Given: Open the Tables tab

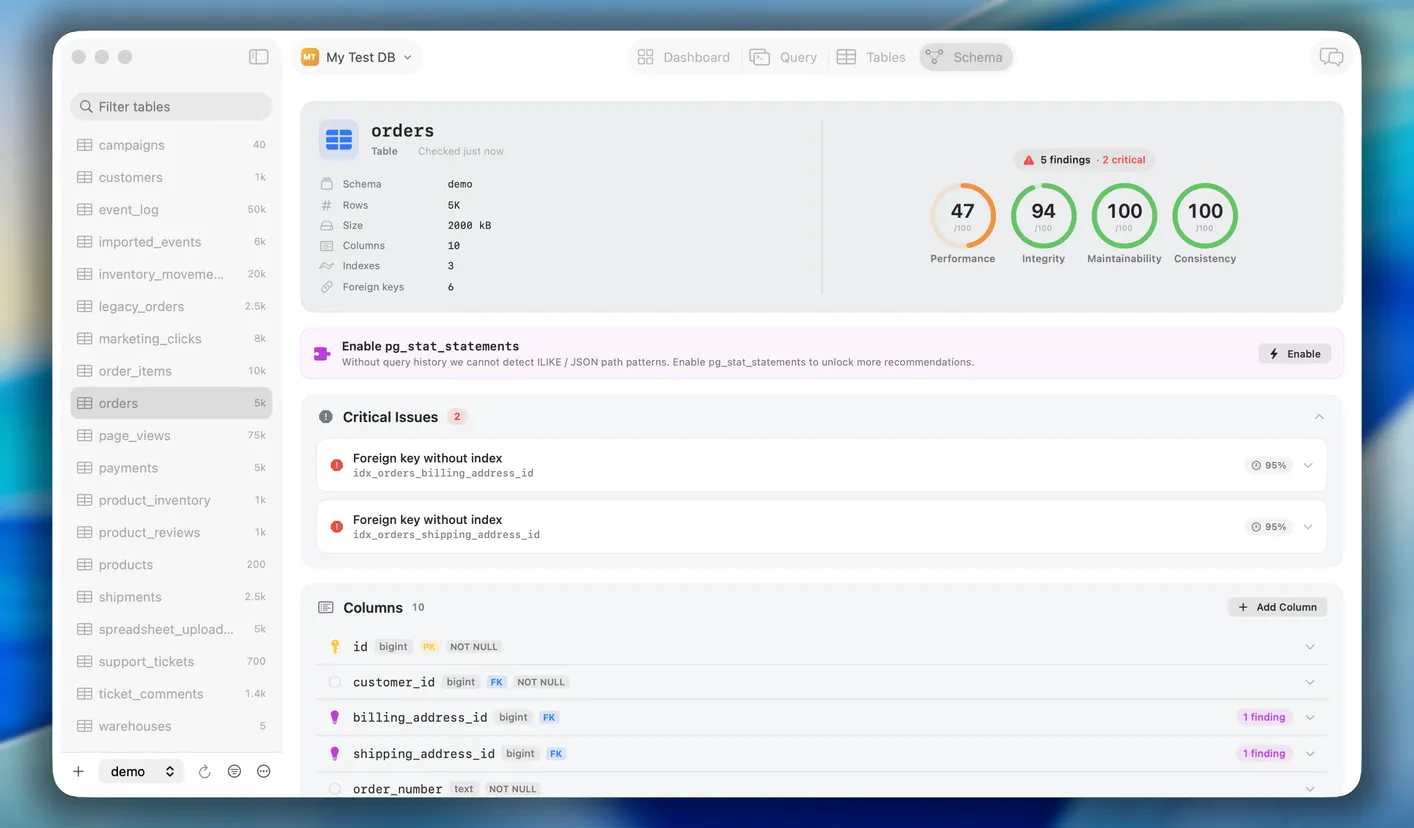Looking at the screenshot, I should [871, 57].
